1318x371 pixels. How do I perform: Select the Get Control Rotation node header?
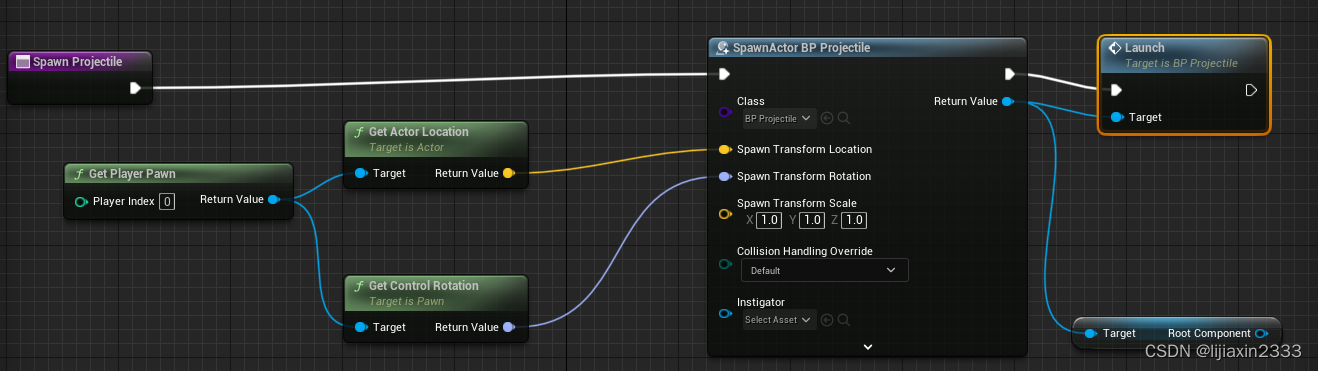435,292
